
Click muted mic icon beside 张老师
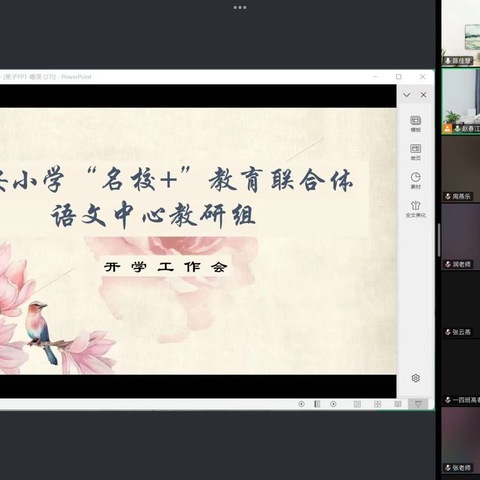pyautogui.click(x=448, y=468)
